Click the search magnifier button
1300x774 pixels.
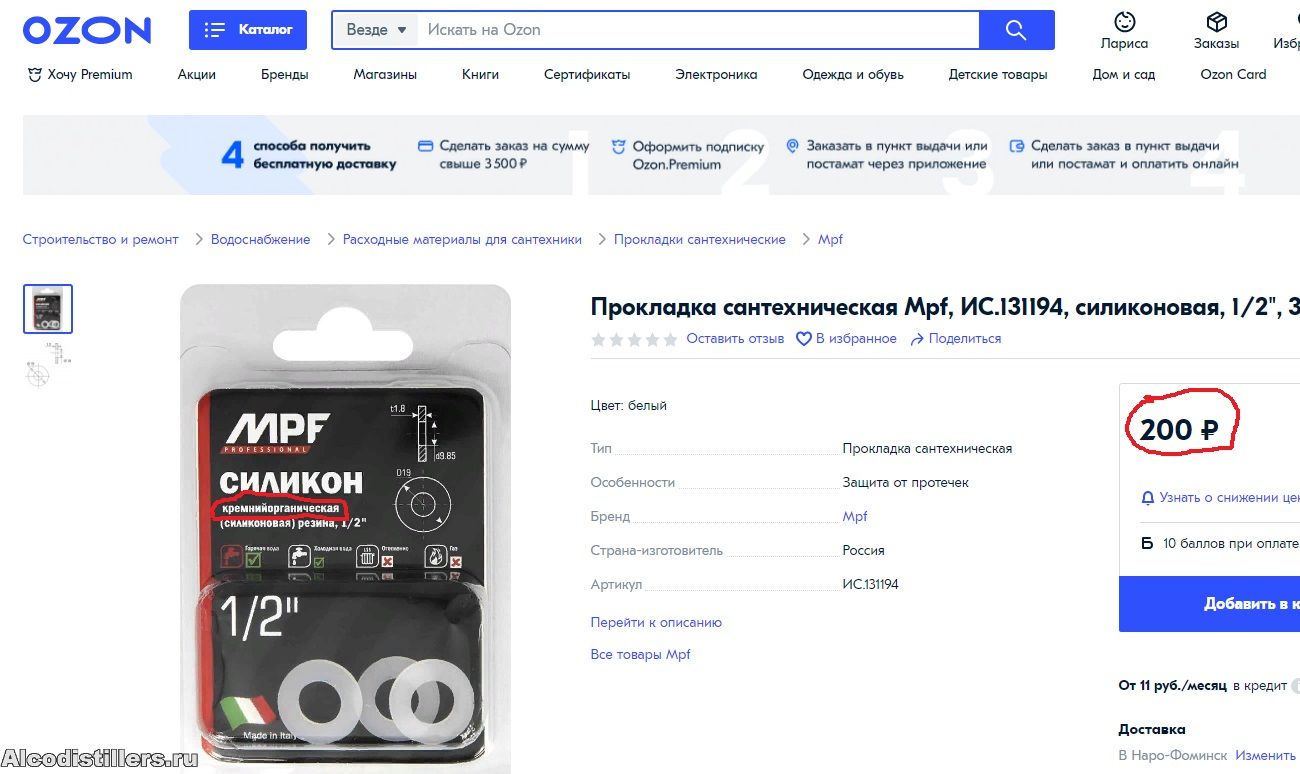pyautogui.click(x=1016, y=30)
